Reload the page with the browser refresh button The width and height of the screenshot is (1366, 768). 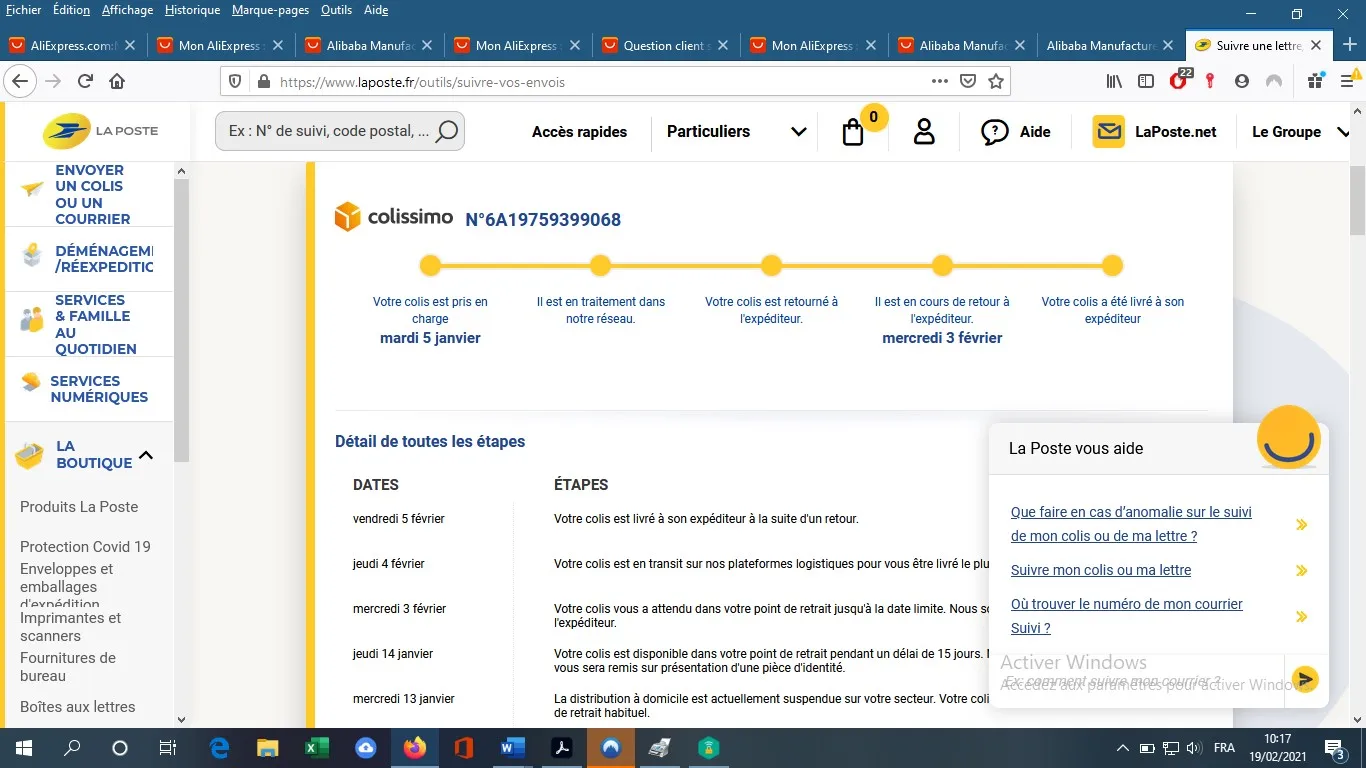(x=85, y=81)
